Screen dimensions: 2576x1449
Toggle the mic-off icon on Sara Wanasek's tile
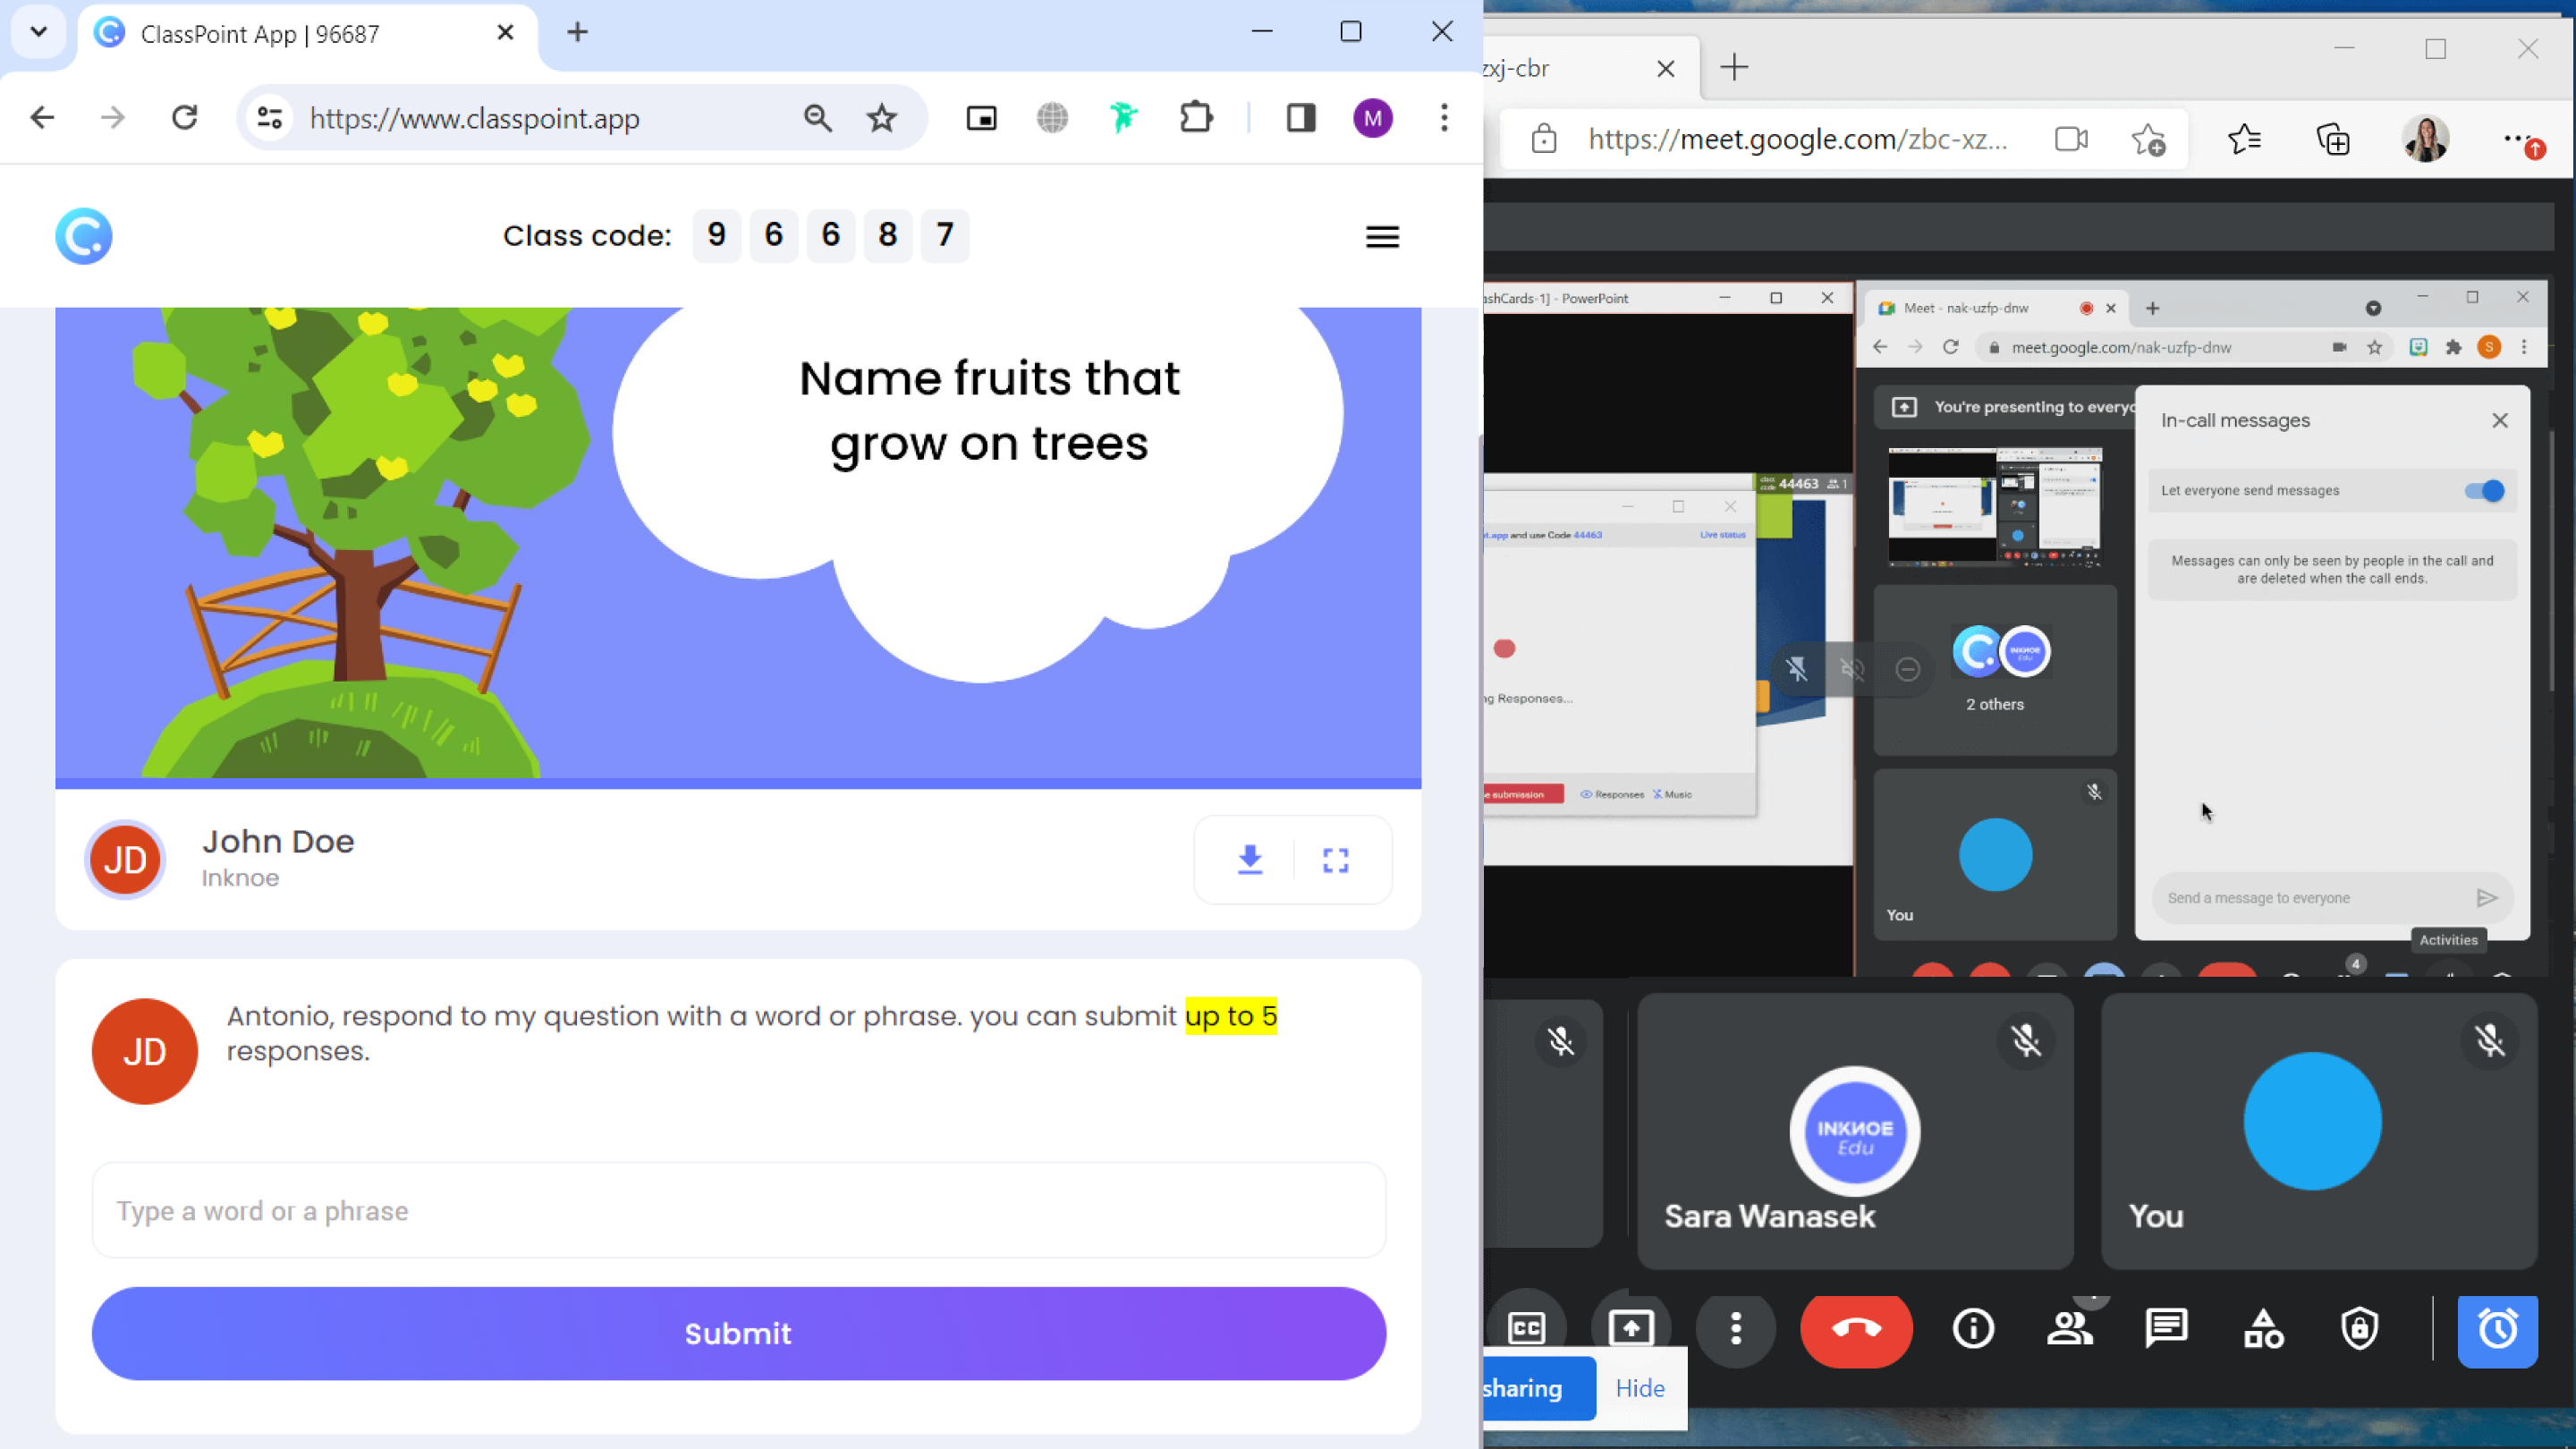(2028, 1041)
